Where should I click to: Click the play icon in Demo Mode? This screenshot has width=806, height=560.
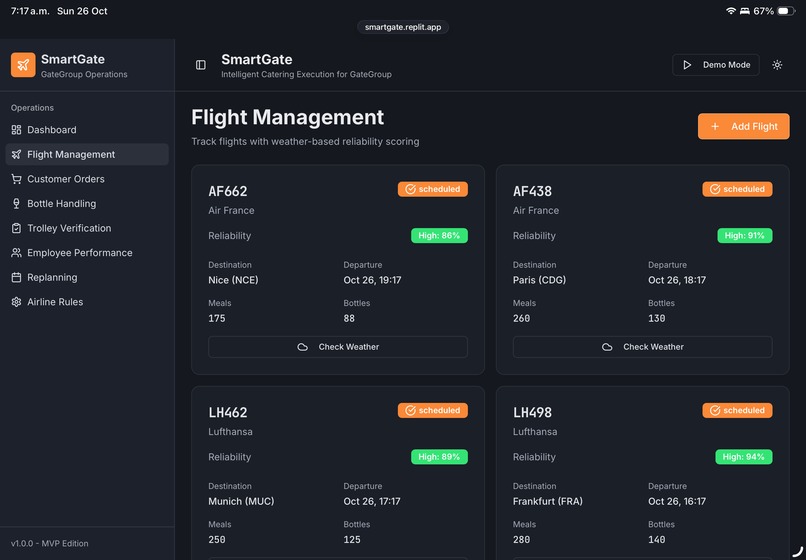pos(687,65)
